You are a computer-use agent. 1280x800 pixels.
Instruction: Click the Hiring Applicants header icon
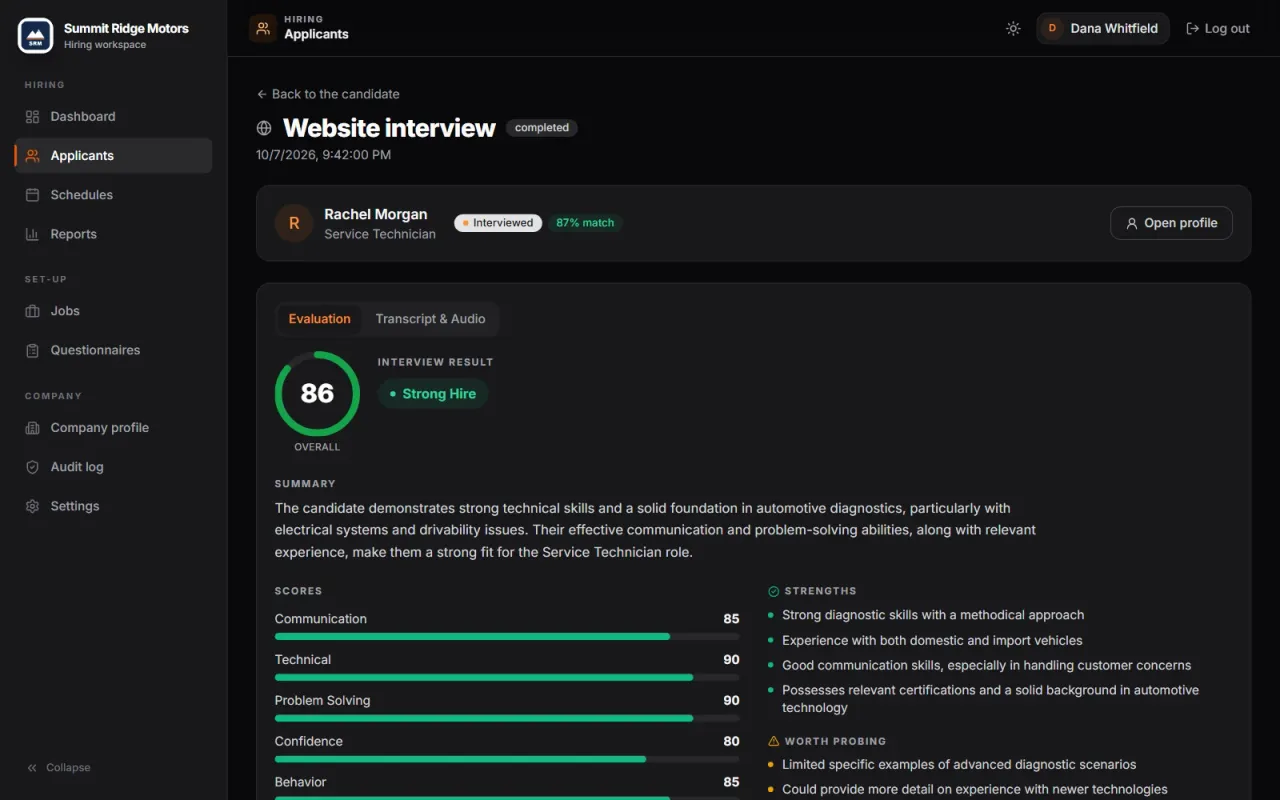coord(263,28)
